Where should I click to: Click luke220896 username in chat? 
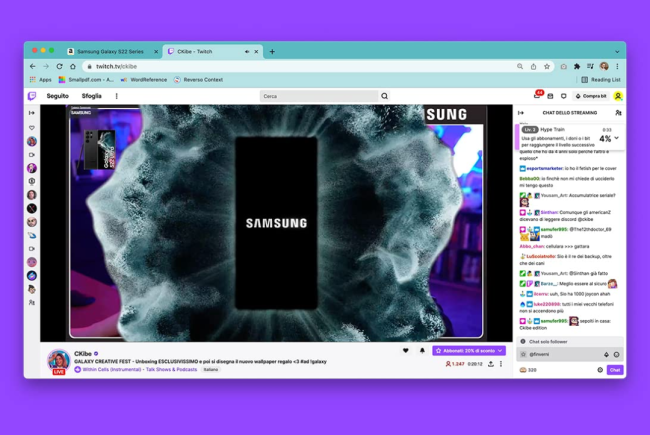547,304
